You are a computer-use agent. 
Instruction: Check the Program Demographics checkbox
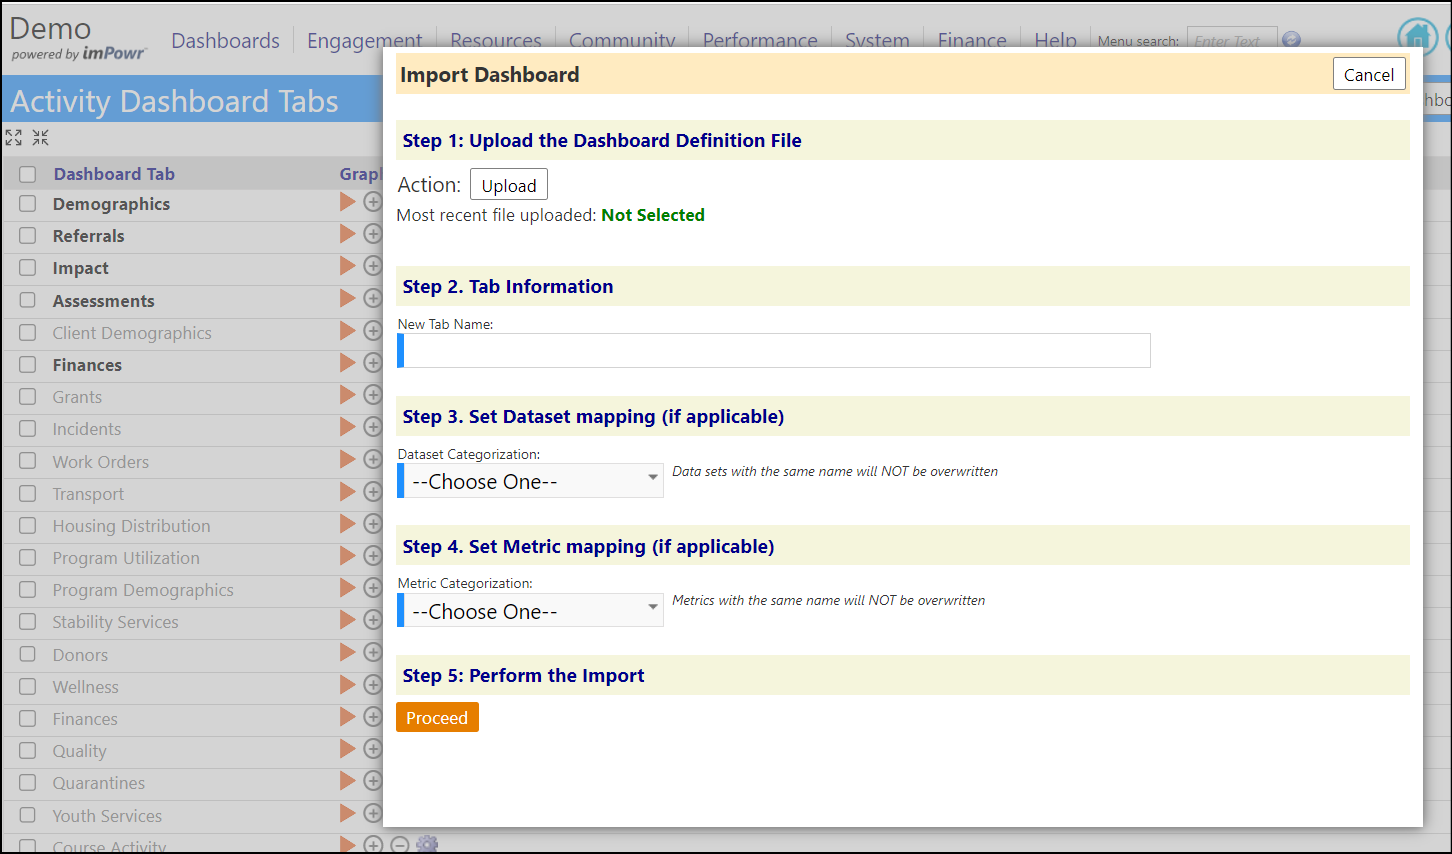click(27, 590)
